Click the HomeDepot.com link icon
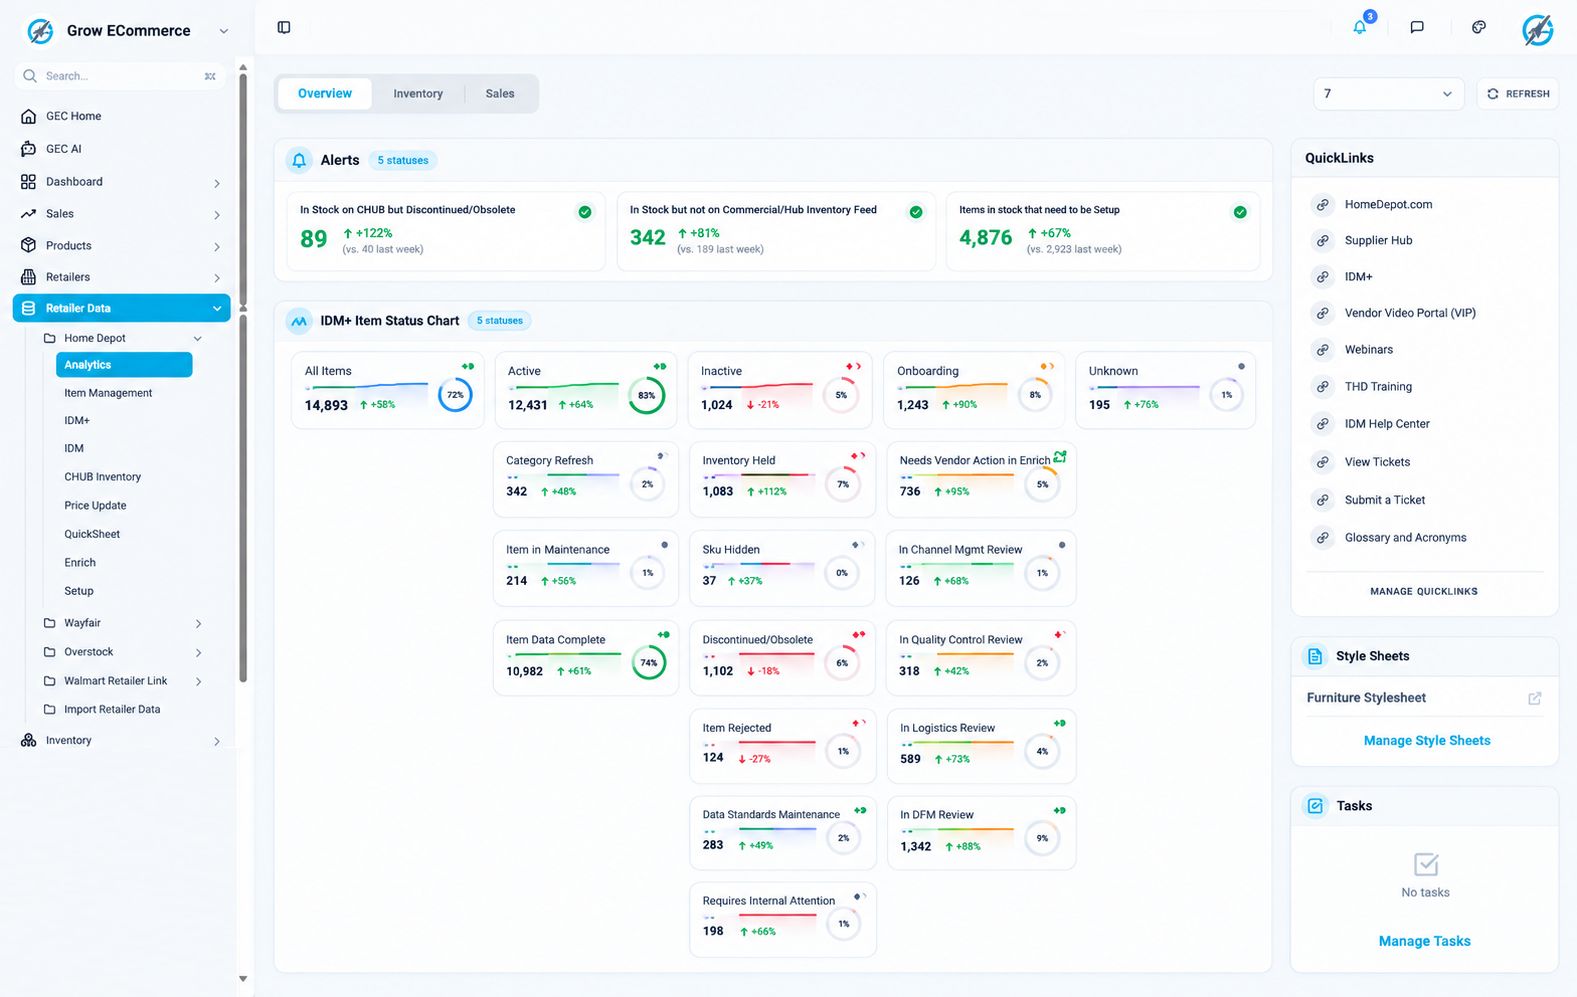The image size is (1577, 997). coord(1323,204)
